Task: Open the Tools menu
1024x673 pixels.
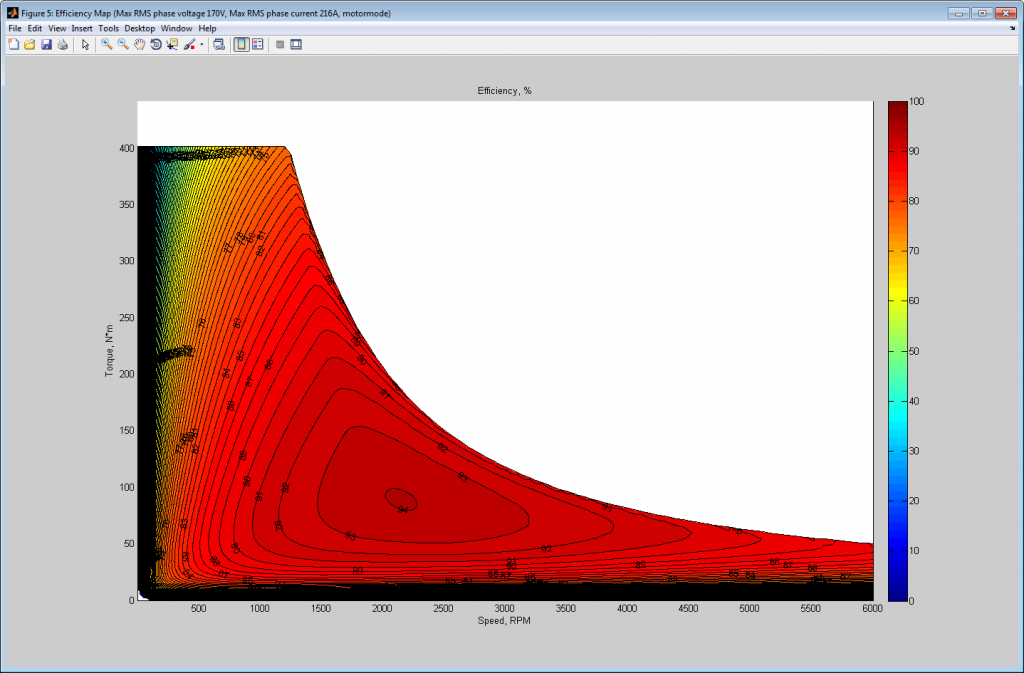Action: 108,28
